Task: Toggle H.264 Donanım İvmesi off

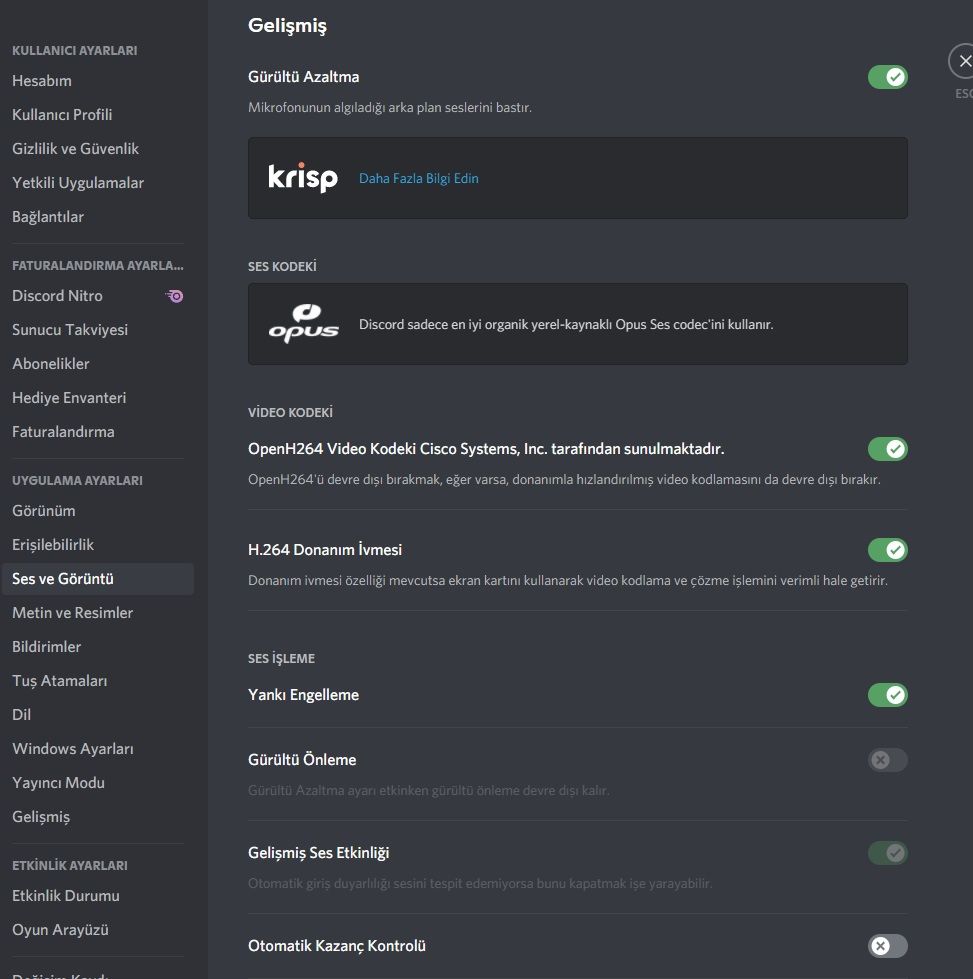Action: [887, 550]
